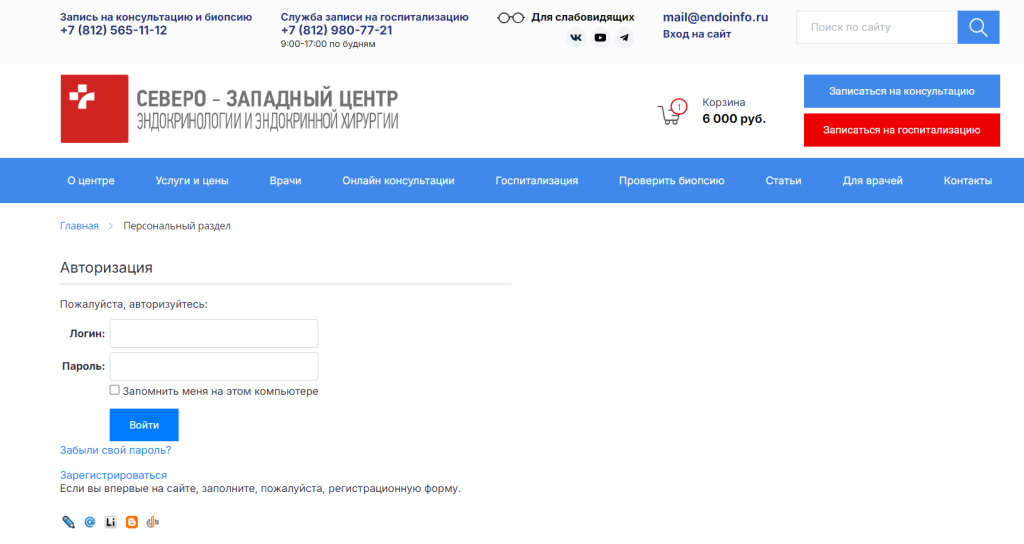The width and height of the screenshot is (1024, 544).
Task: Click 'Записаться на консультацию' blue button
Action: pos(901,91)
